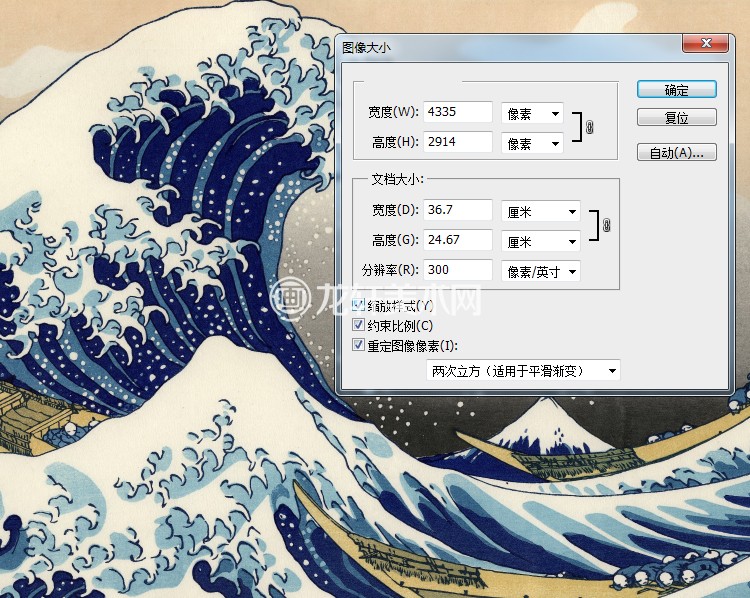The width and height of the screenshot is (750, 598).
Task: Click the 宽度(W) pixel input field
Action: (458, 111)
